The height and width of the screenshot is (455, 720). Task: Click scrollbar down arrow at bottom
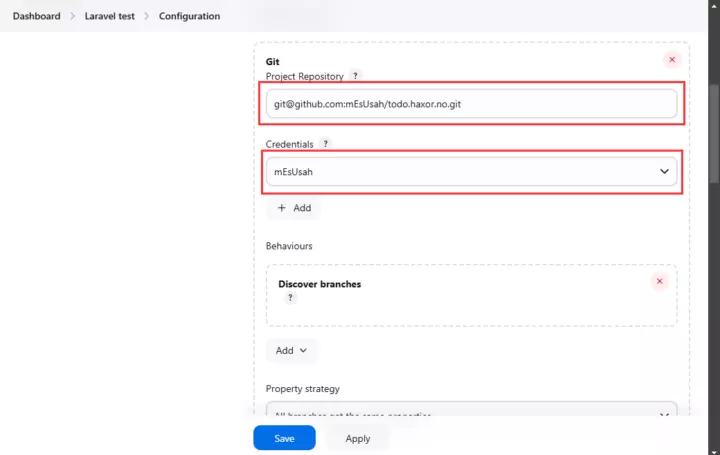pyautogui.click(x=714, y=451)
